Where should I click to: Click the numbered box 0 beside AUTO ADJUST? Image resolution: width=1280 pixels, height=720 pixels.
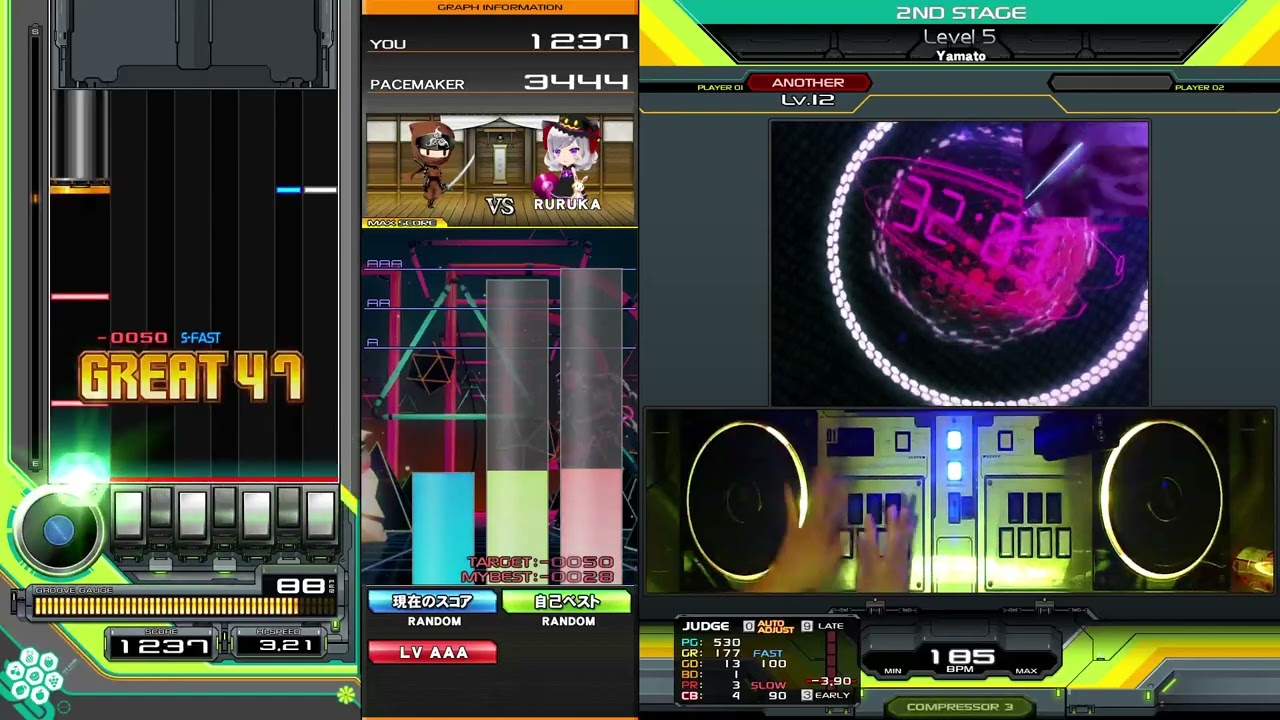(748, 626)
